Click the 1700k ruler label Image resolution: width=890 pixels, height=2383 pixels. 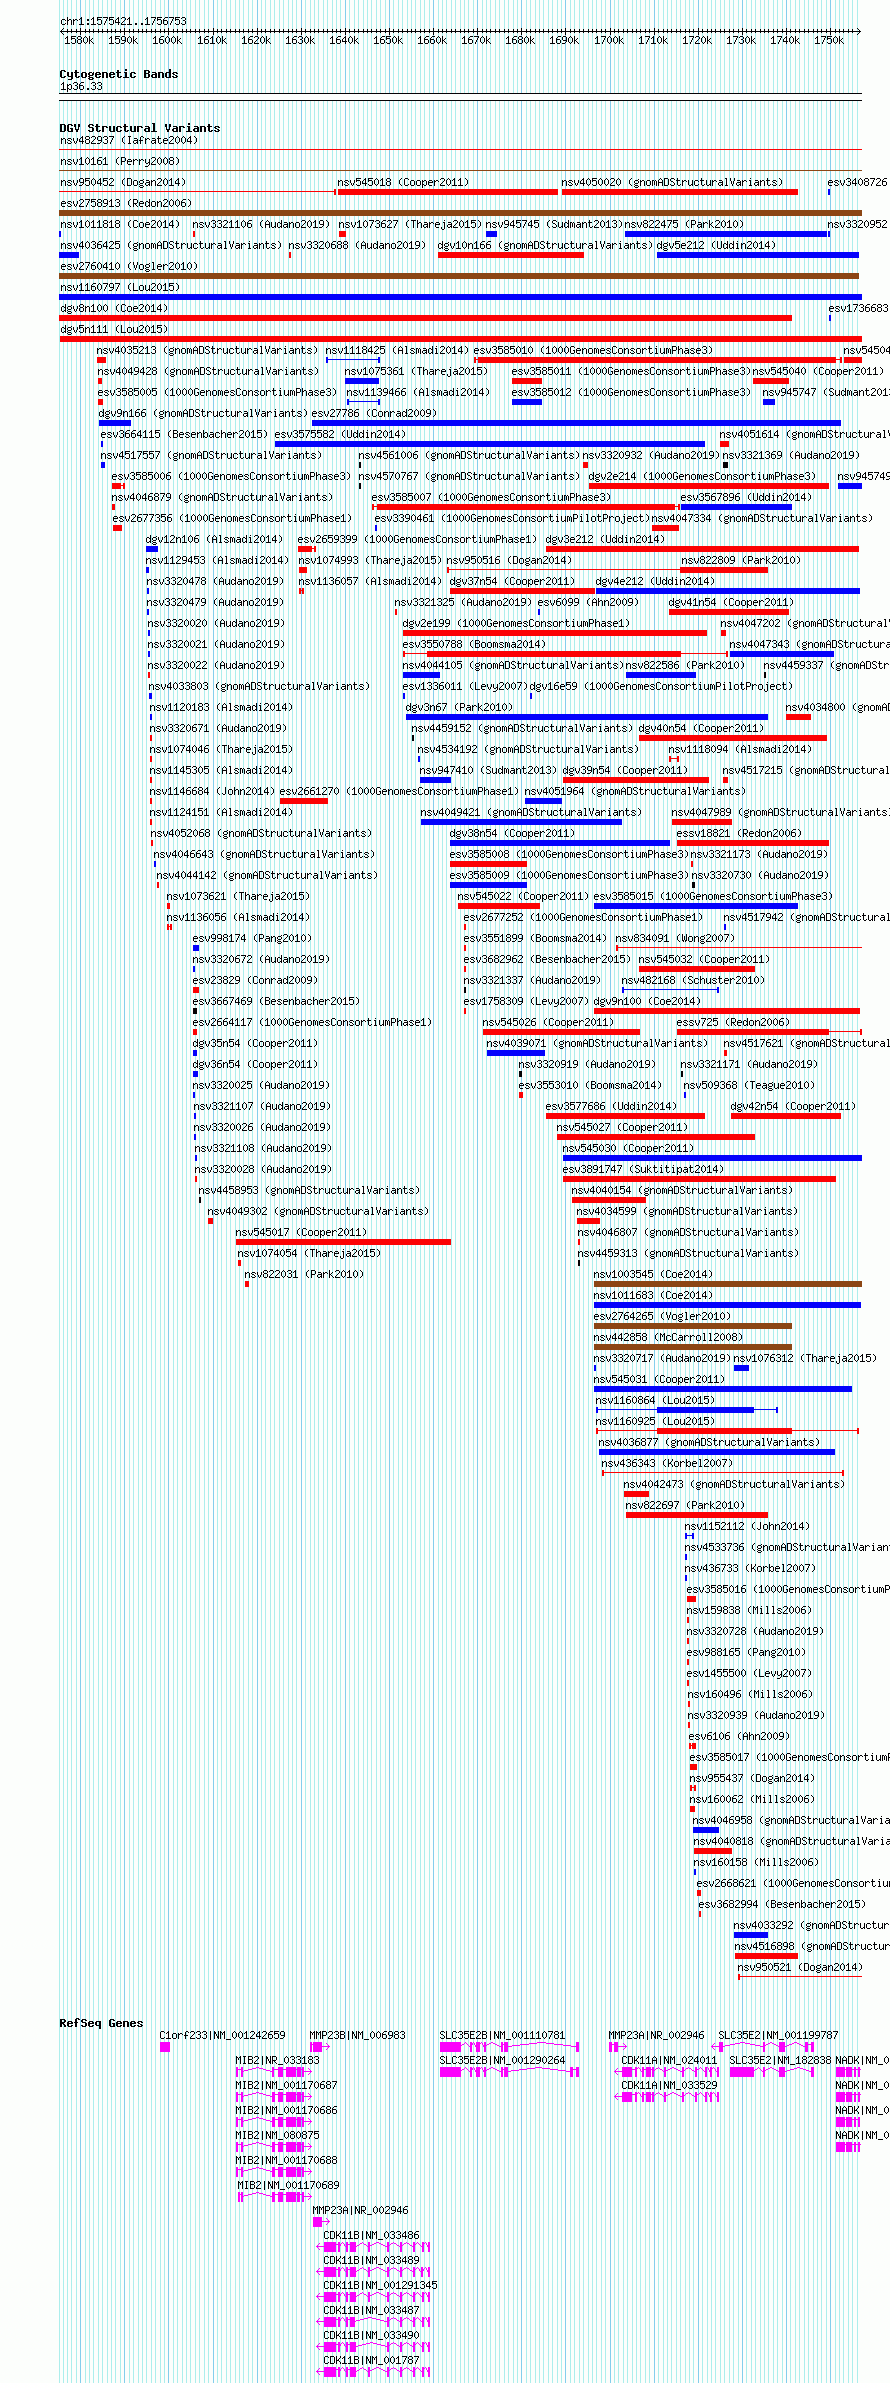(x=608, y=40)
